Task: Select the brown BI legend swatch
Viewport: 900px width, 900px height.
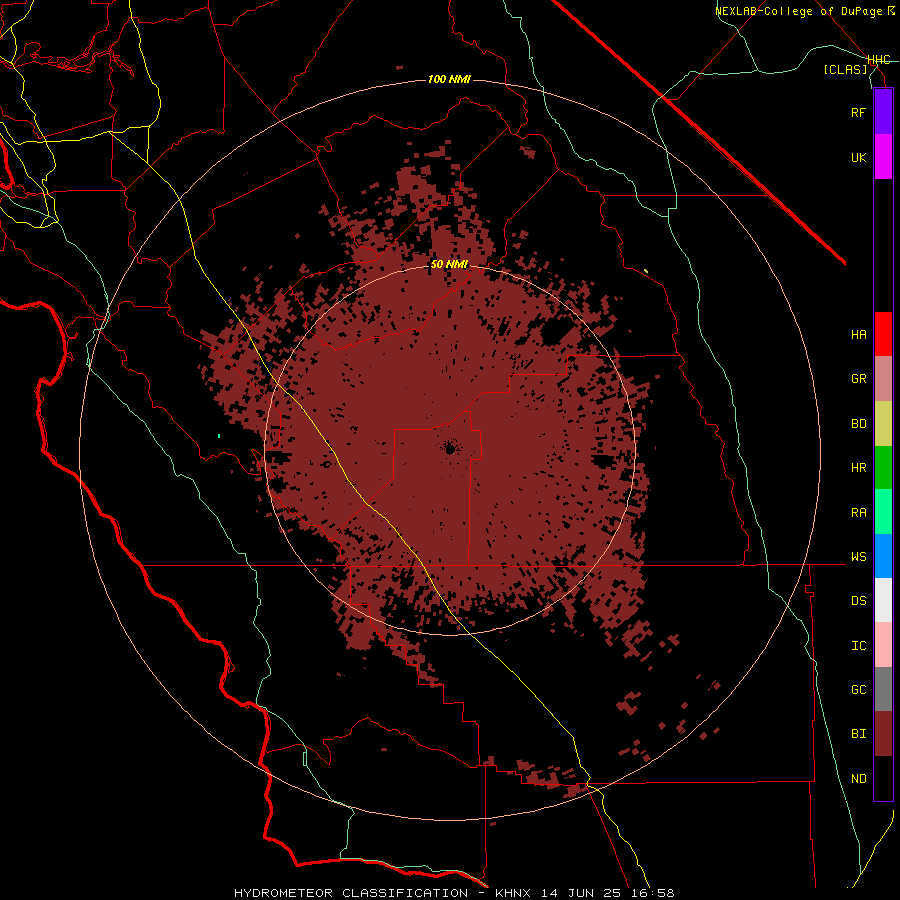Action: (883, 734)
